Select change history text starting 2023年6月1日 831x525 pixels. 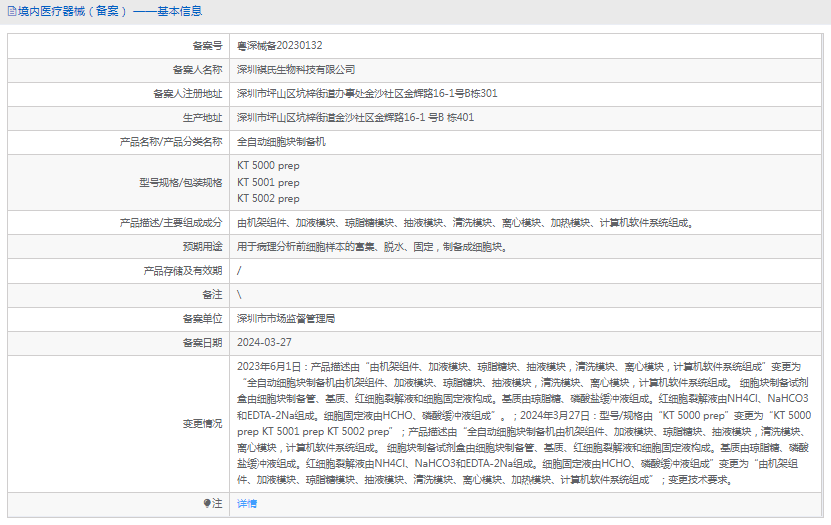pyautogui.click(x=524, y=423)
